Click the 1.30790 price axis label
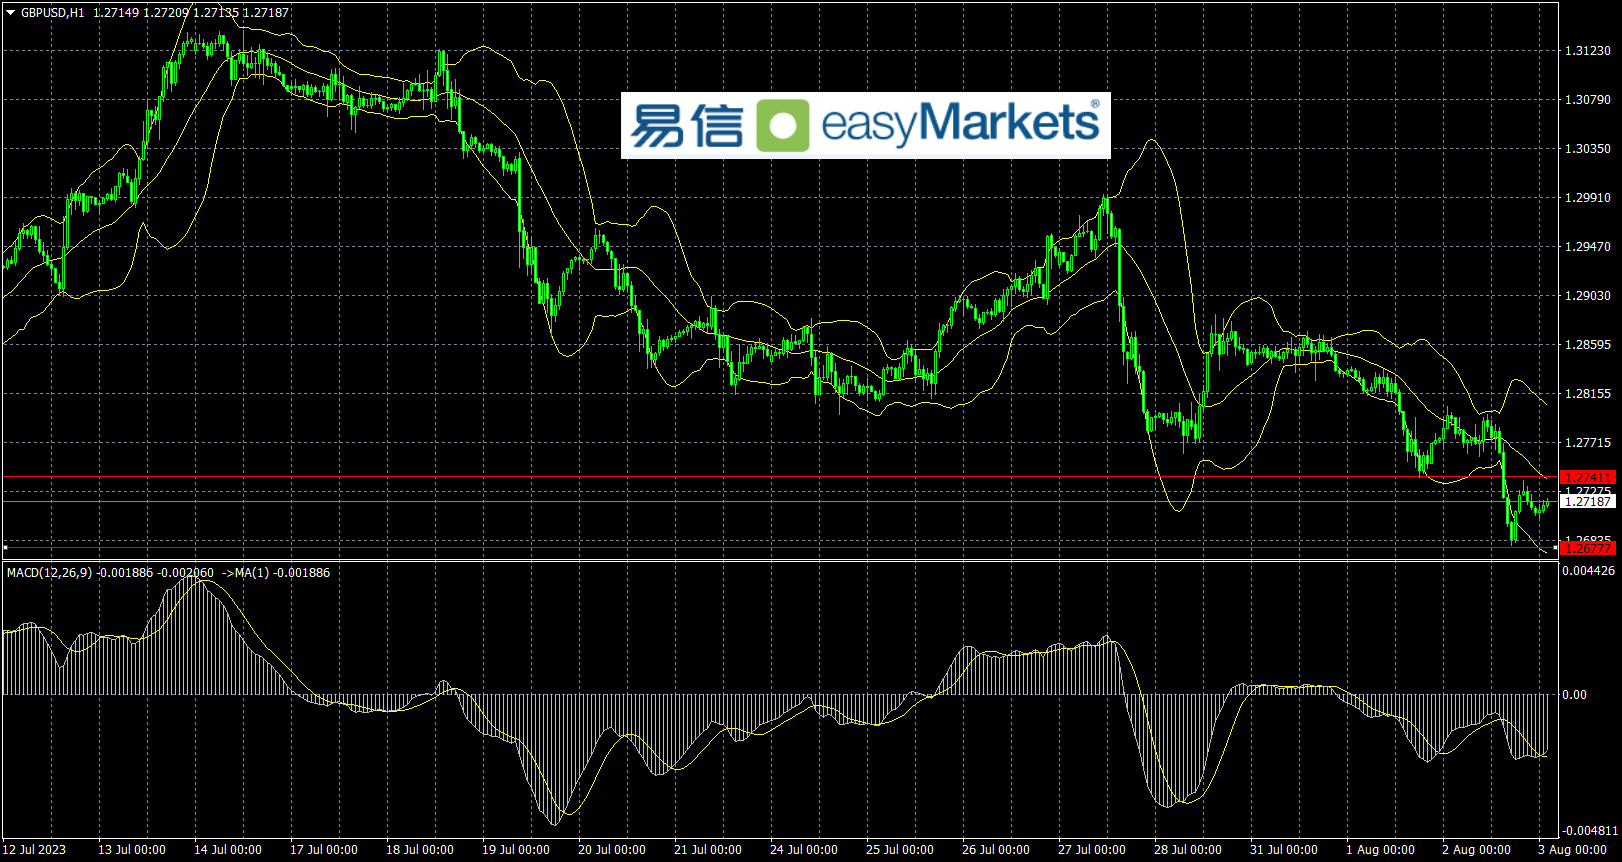This screenshot has width=1622, height=862. pos(1588,100)
